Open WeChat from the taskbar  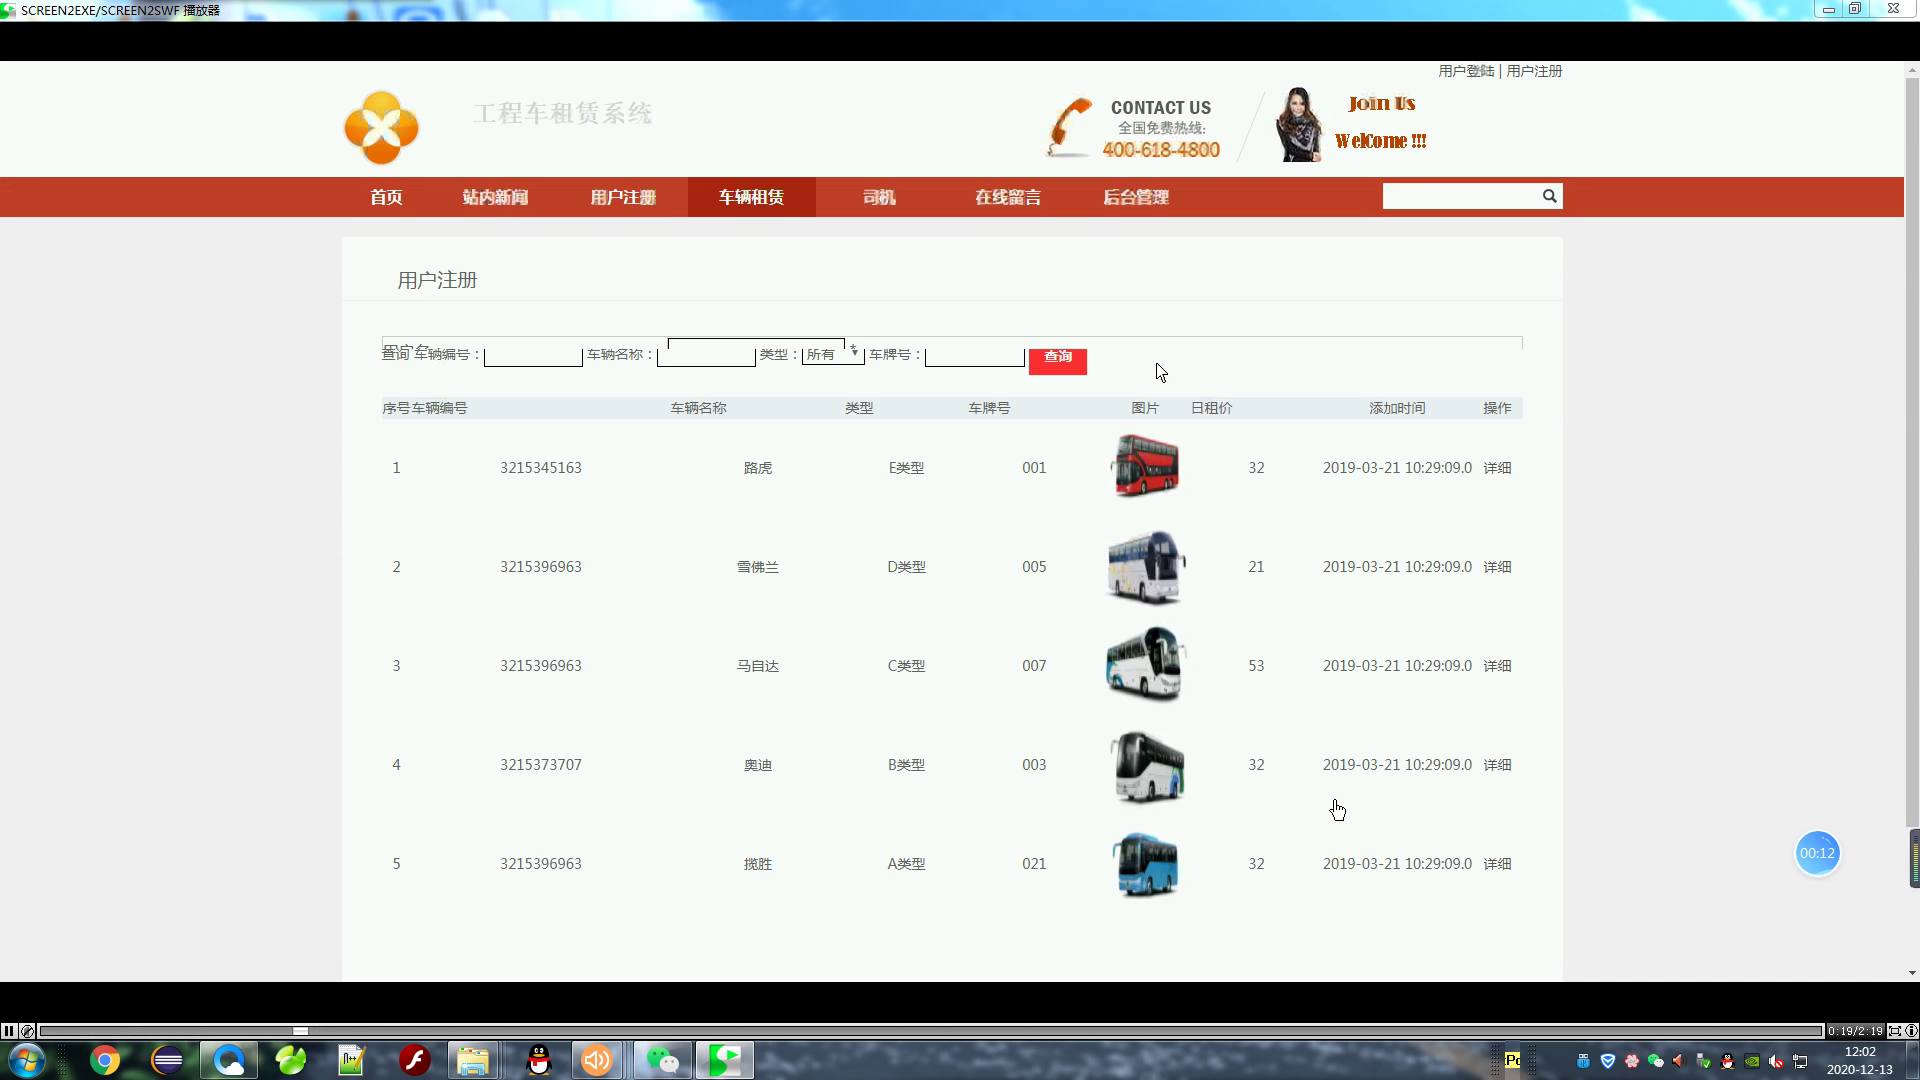click(x=662, y=1060)
